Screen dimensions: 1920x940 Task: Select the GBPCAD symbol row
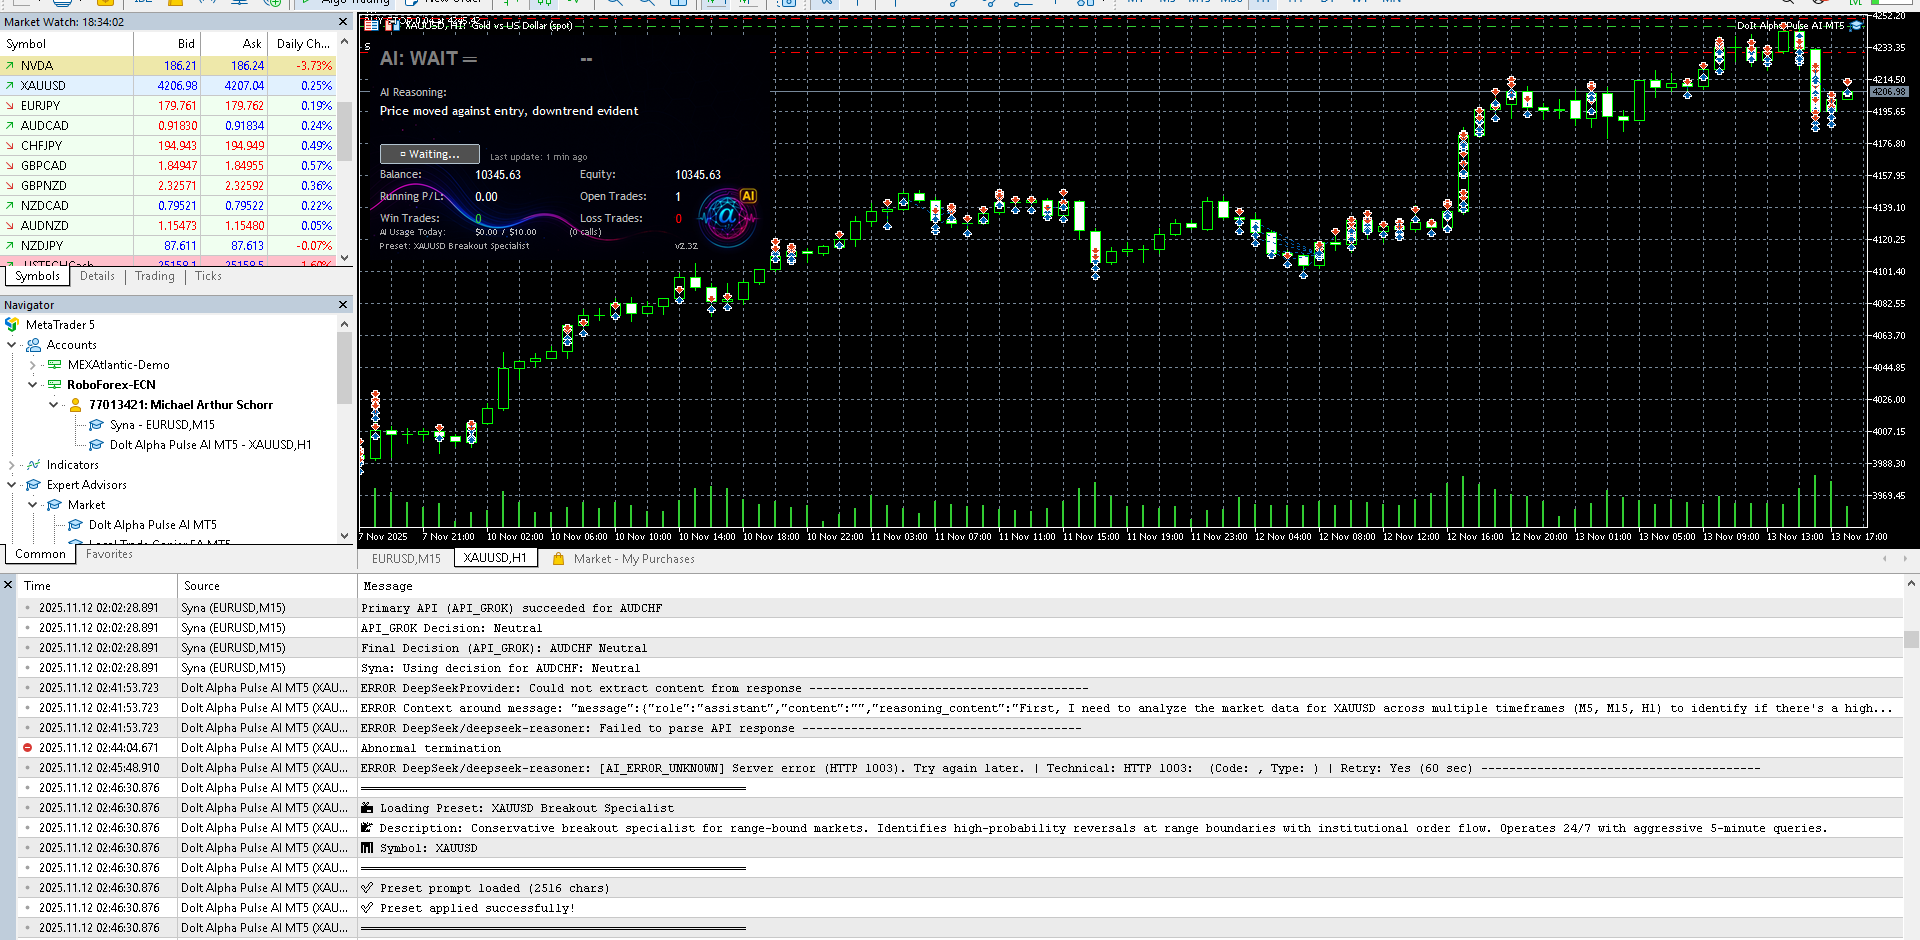coord(168,166)
